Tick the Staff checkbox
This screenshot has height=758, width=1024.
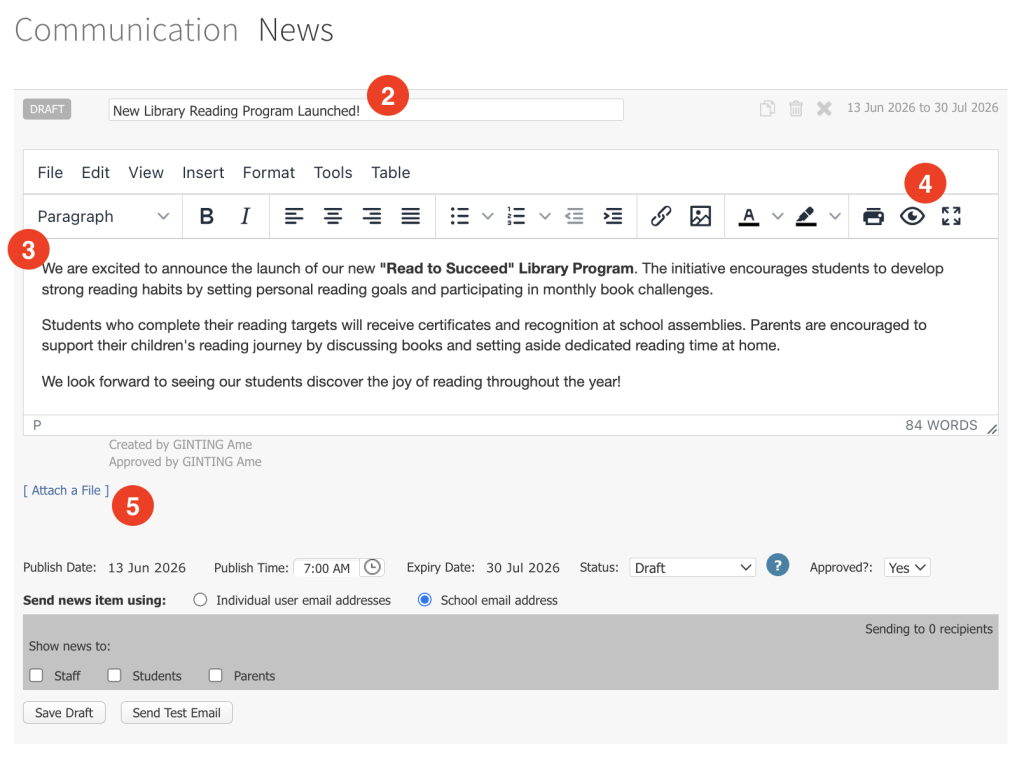coord(37,675)
